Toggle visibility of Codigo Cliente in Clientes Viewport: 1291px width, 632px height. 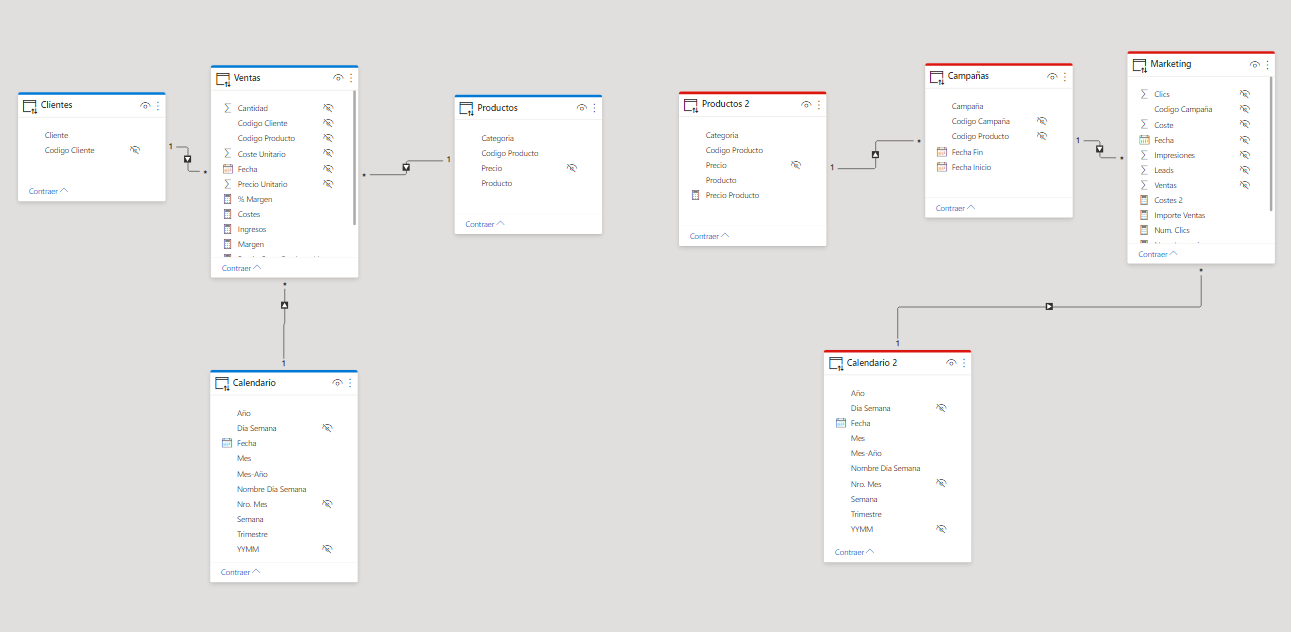click(134, 150)
